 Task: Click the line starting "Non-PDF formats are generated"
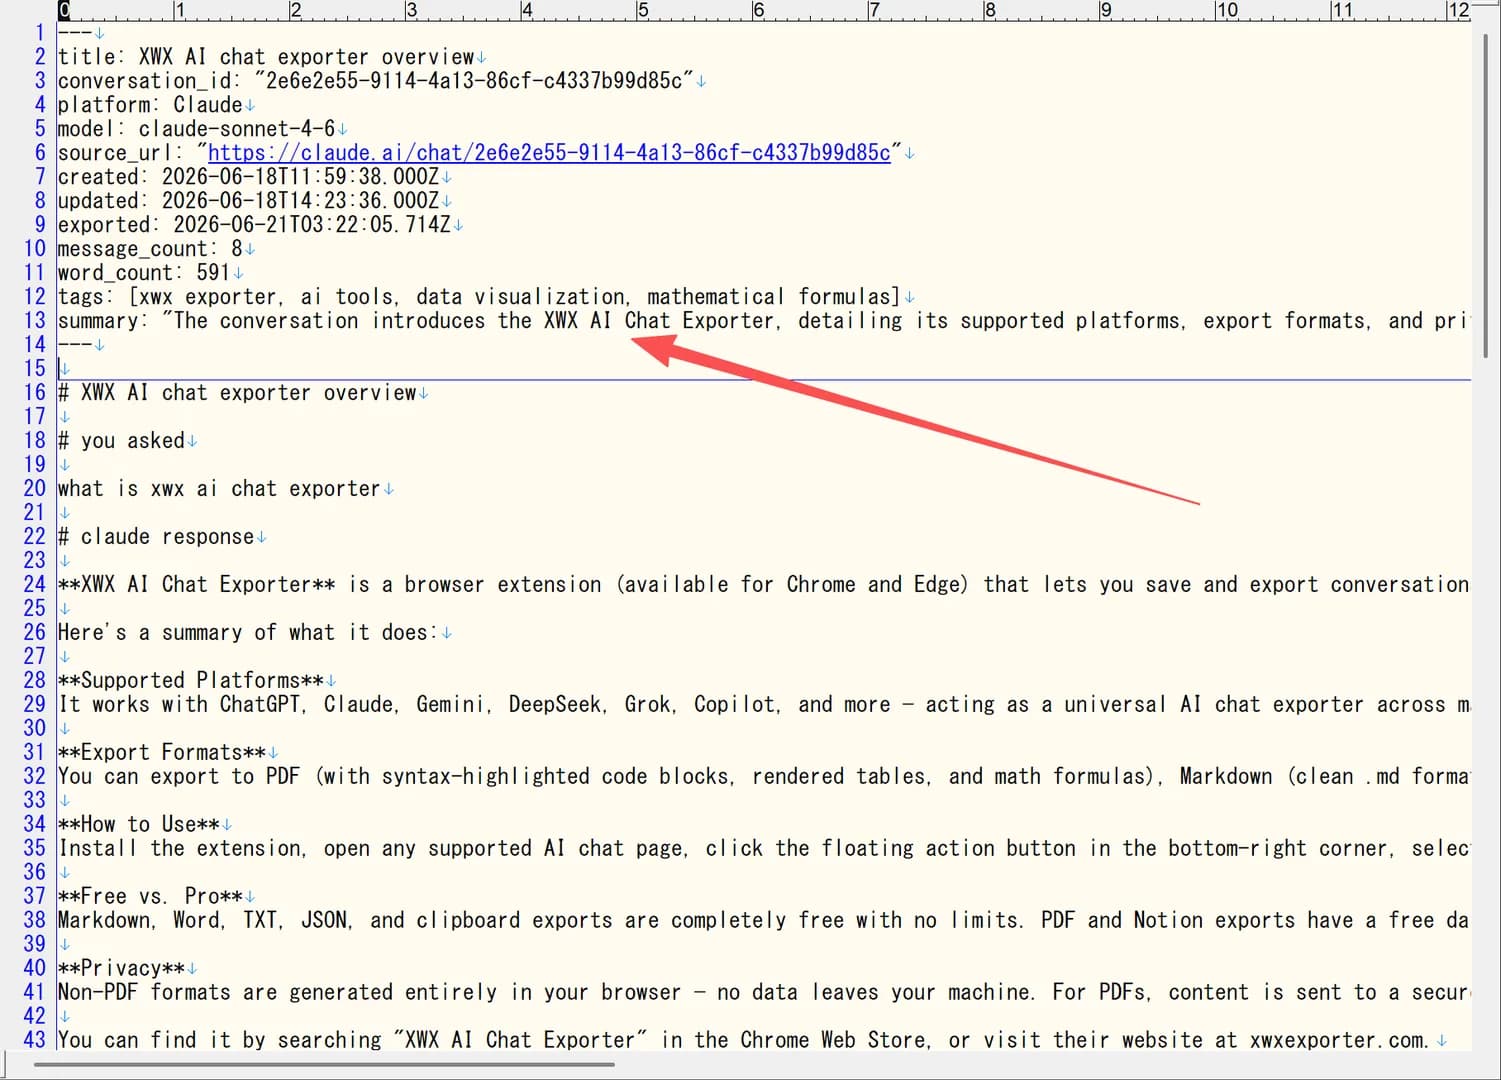[x=763, y=993]
